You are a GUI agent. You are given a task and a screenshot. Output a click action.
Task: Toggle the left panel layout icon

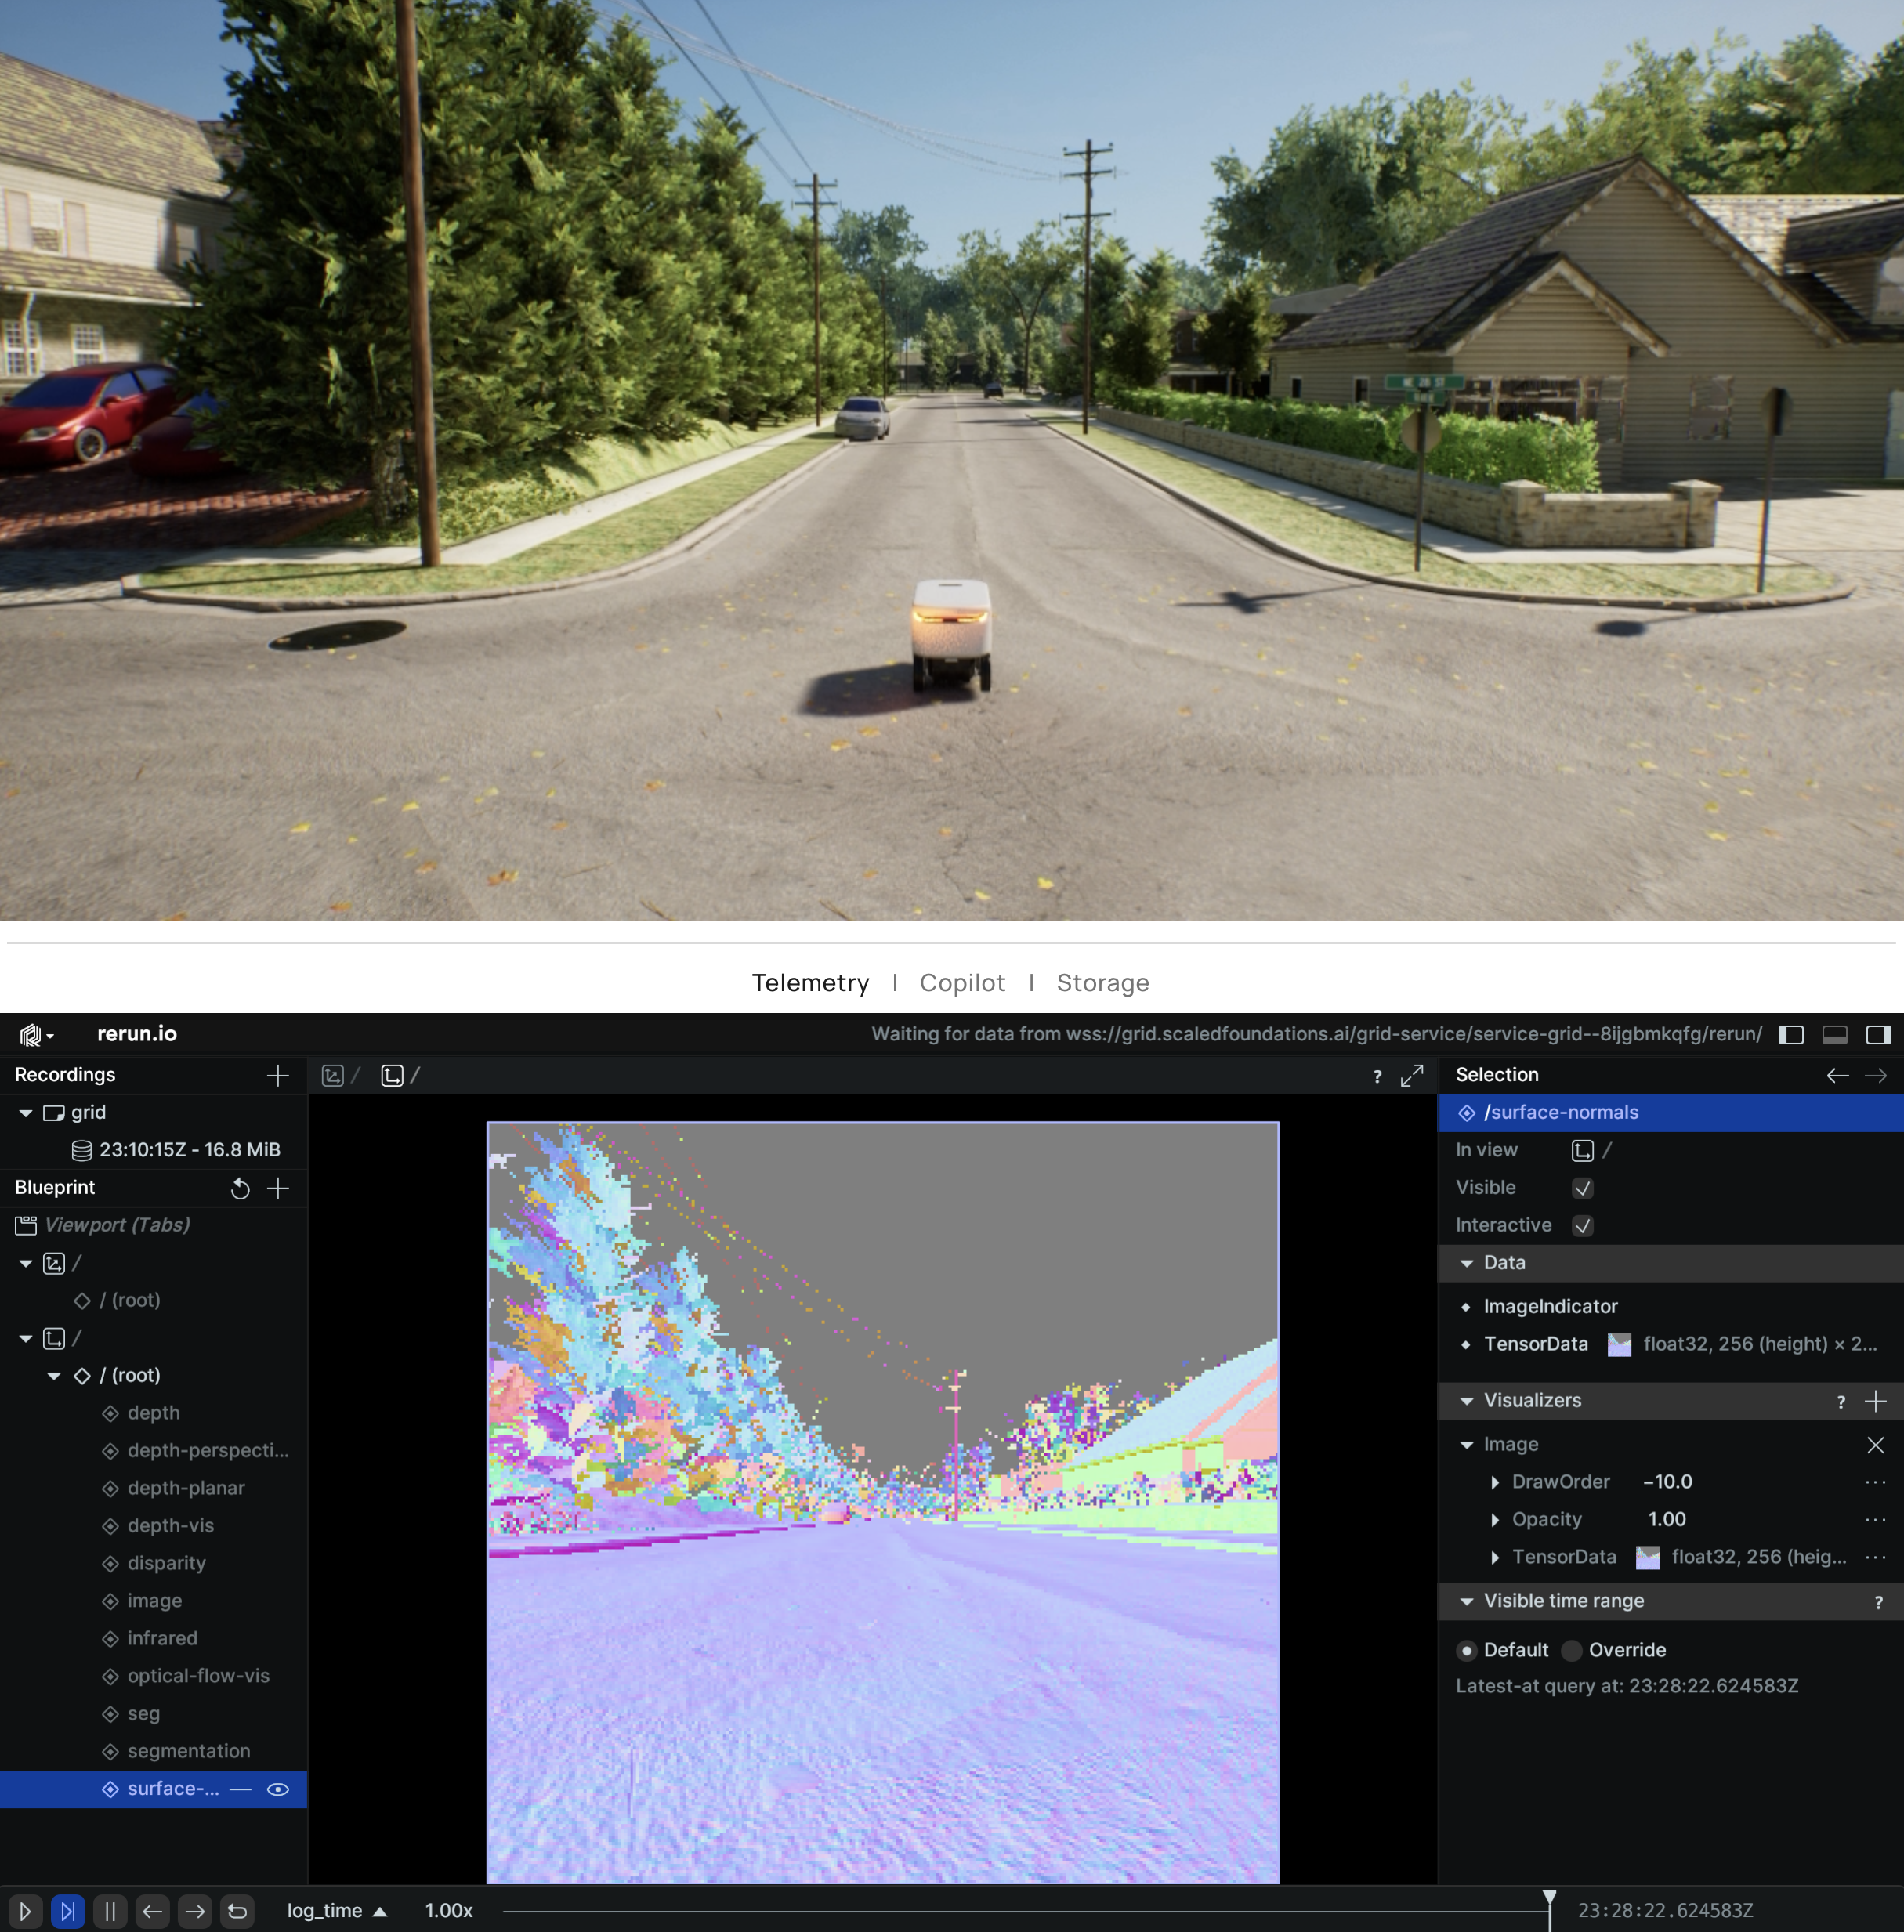[x=1791, y=1035]
